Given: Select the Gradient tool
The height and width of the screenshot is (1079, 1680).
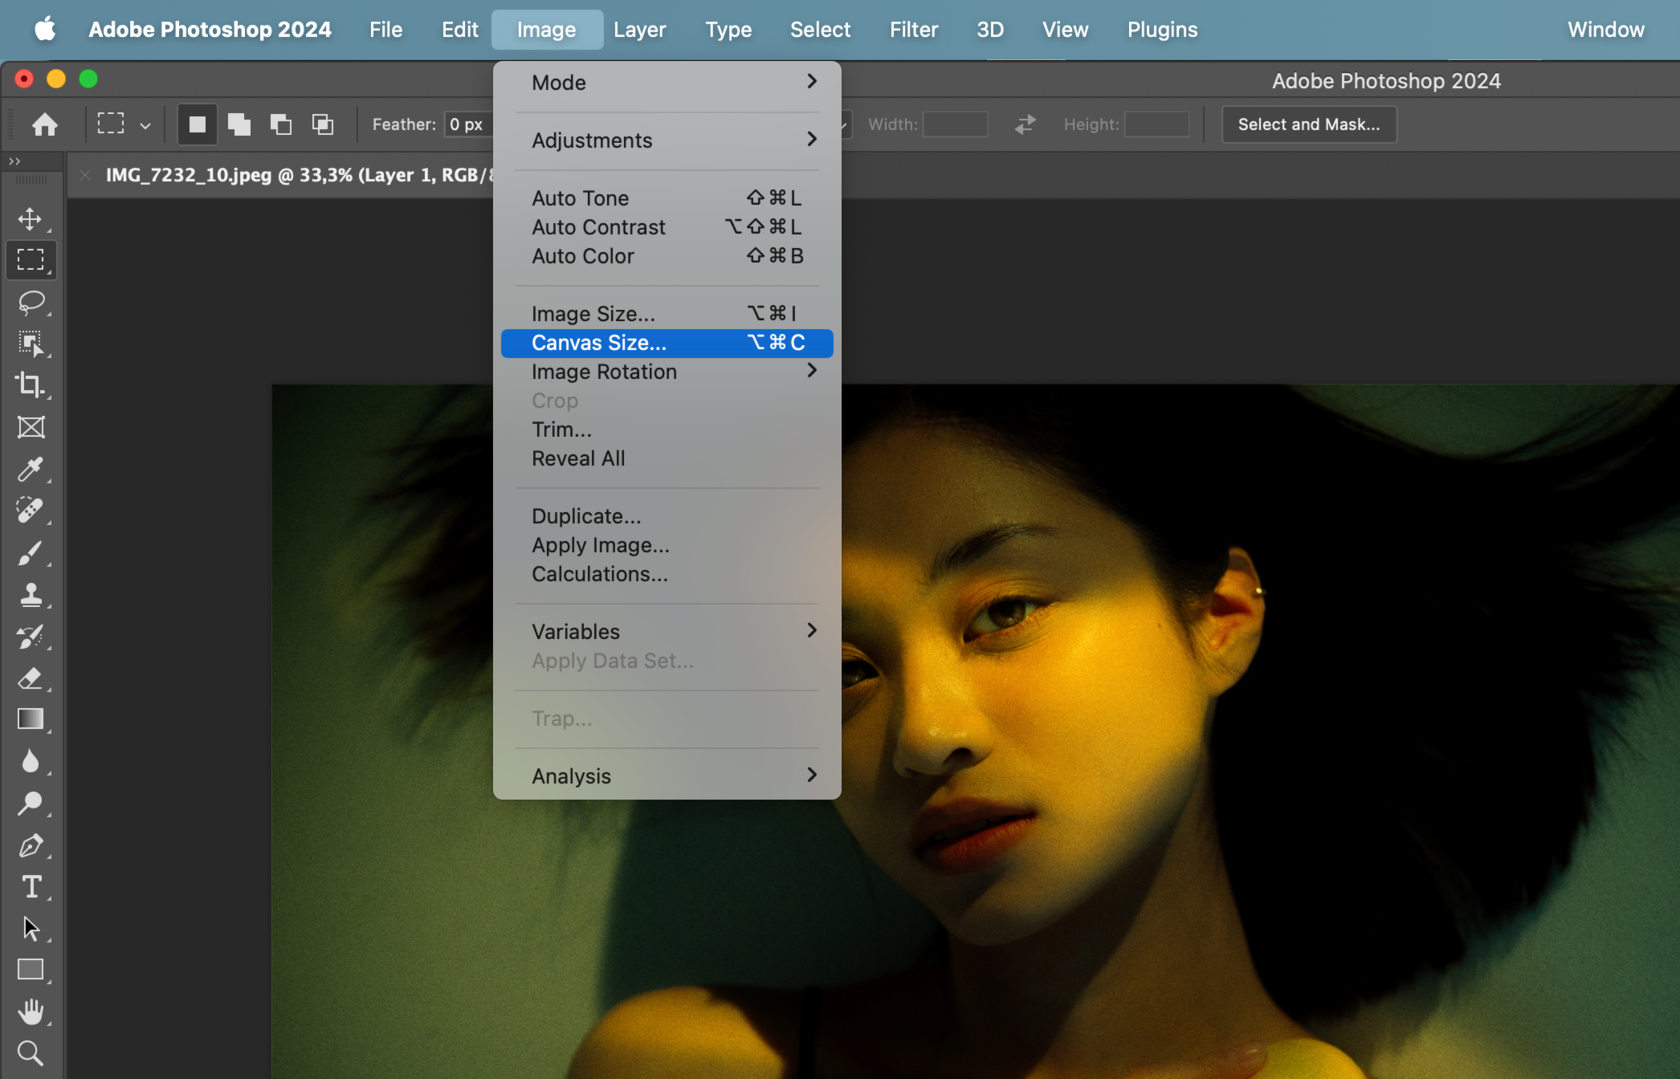Looking at the screenshot, I should [x=31, y=719].
